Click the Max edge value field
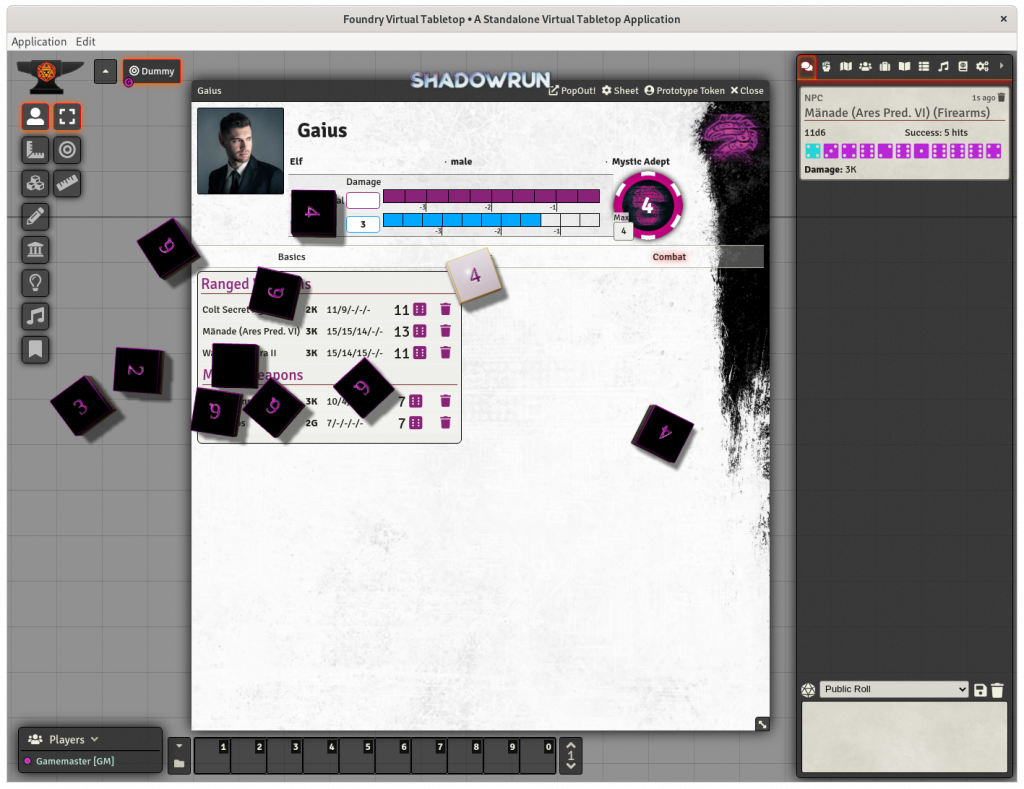 coord(623,231)
